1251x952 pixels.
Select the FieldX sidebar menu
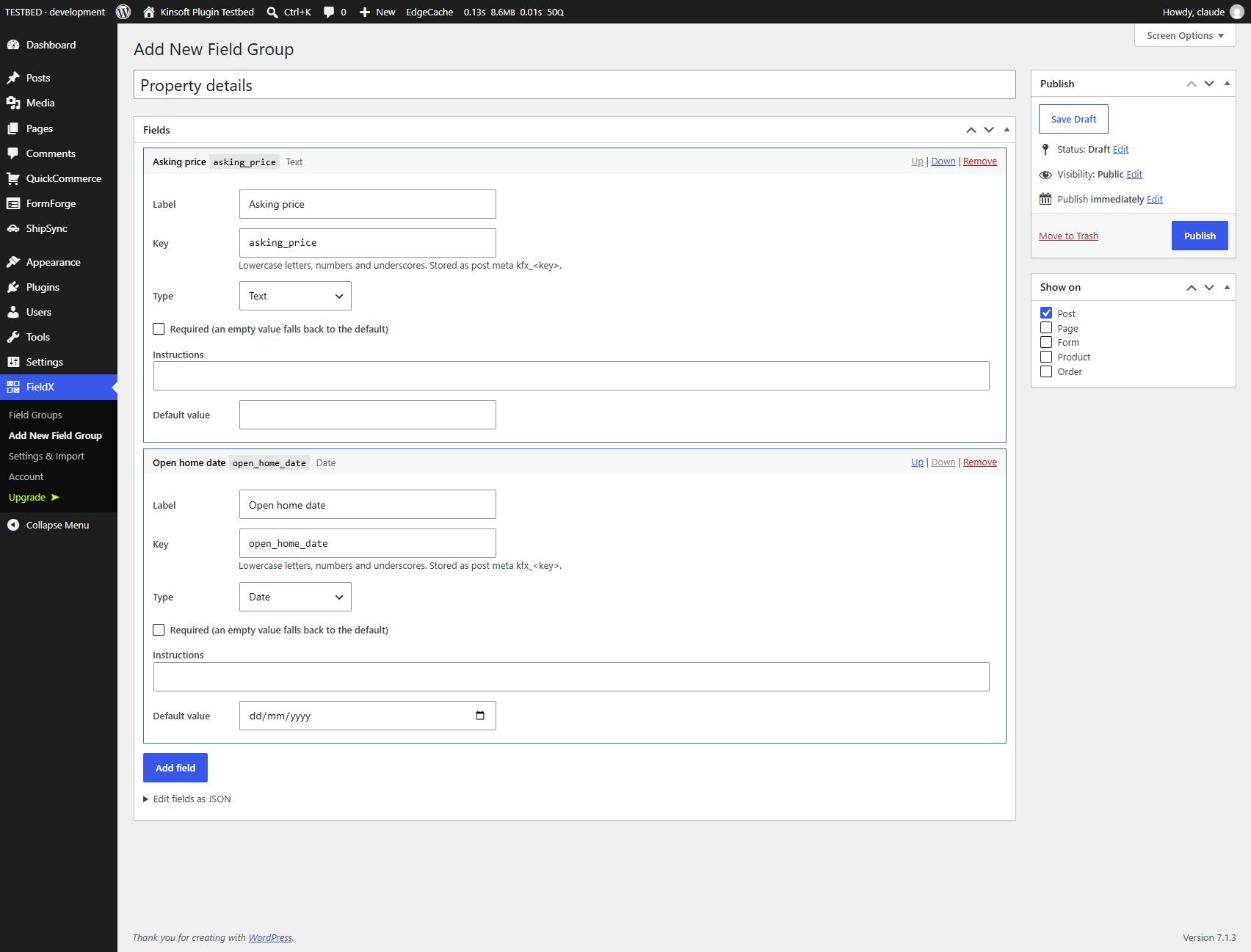coord(58,387)
